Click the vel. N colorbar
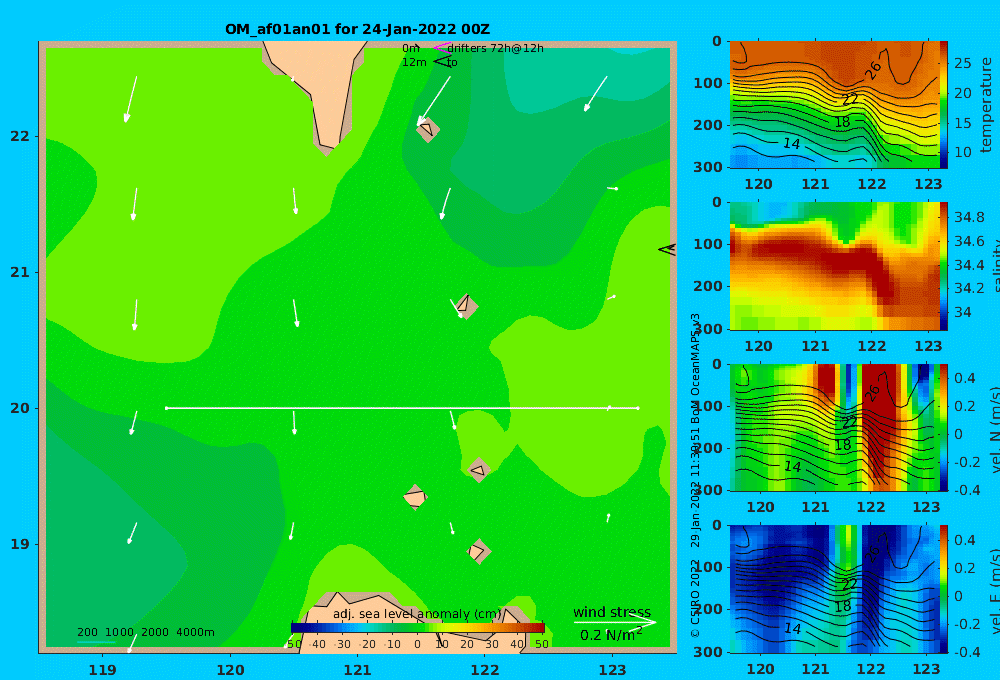This screenshot has height=680, width=1000. pyautogui.click(x=943, y=427)
